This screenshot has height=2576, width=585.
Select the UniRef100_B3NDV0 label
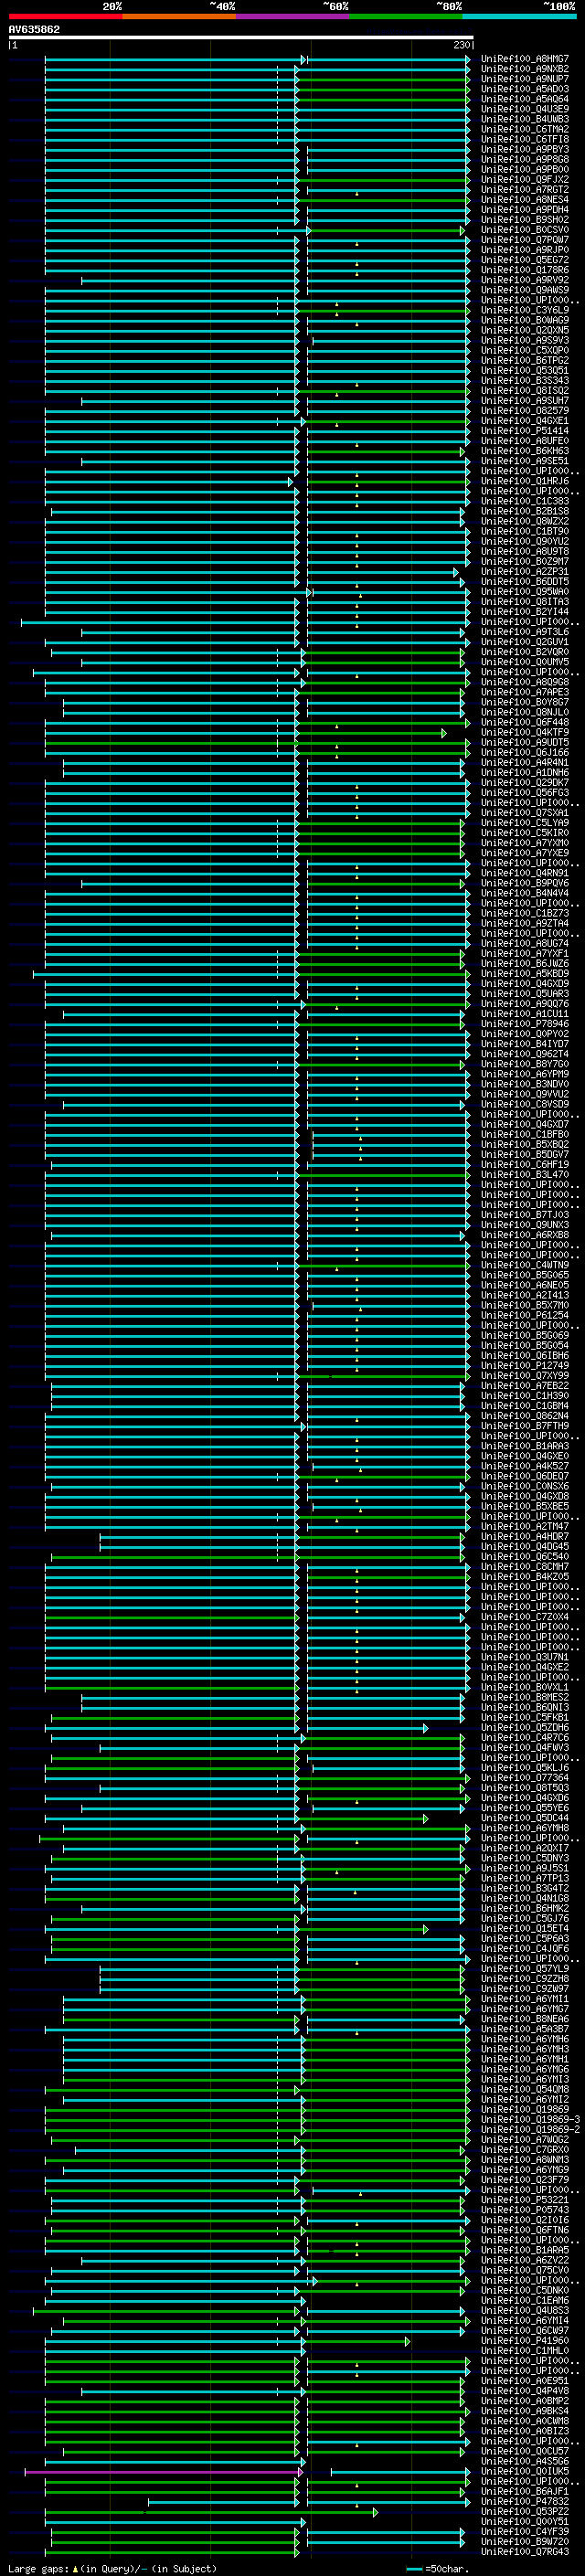(x=525, y=1084)
